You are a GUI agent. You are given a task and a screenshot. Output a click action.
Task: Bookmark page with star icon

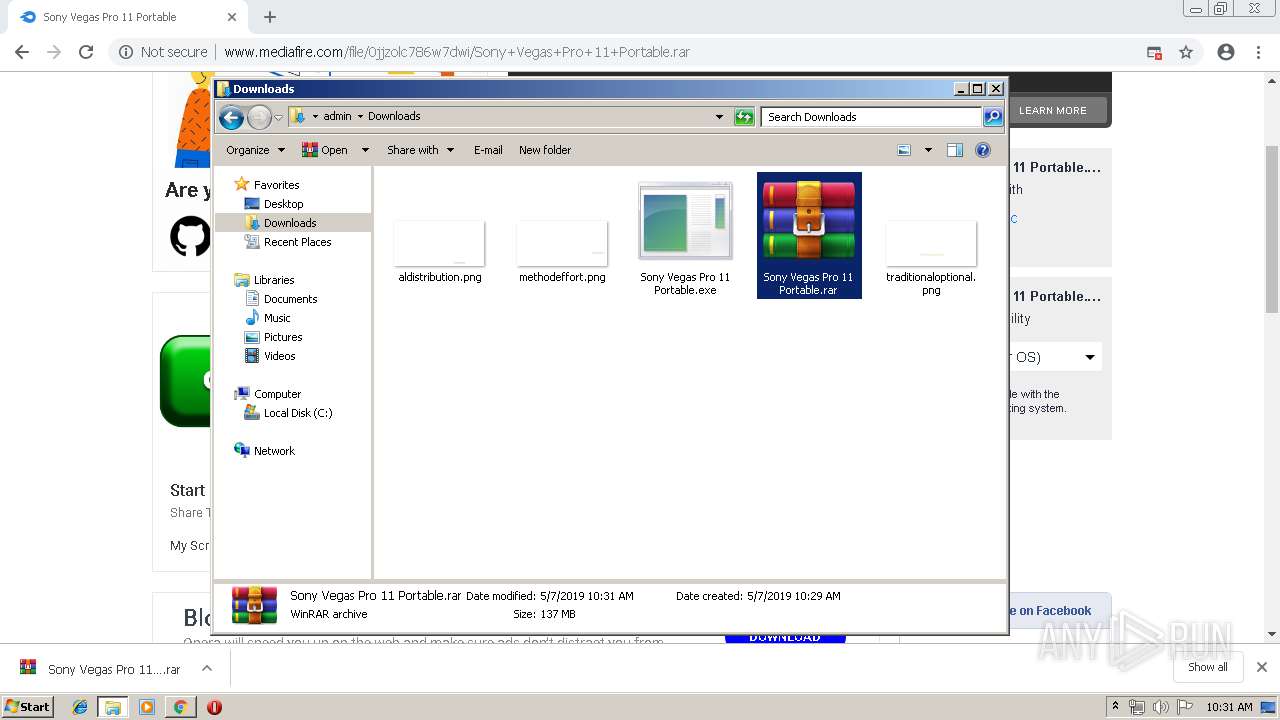[x=1186, y=52]
